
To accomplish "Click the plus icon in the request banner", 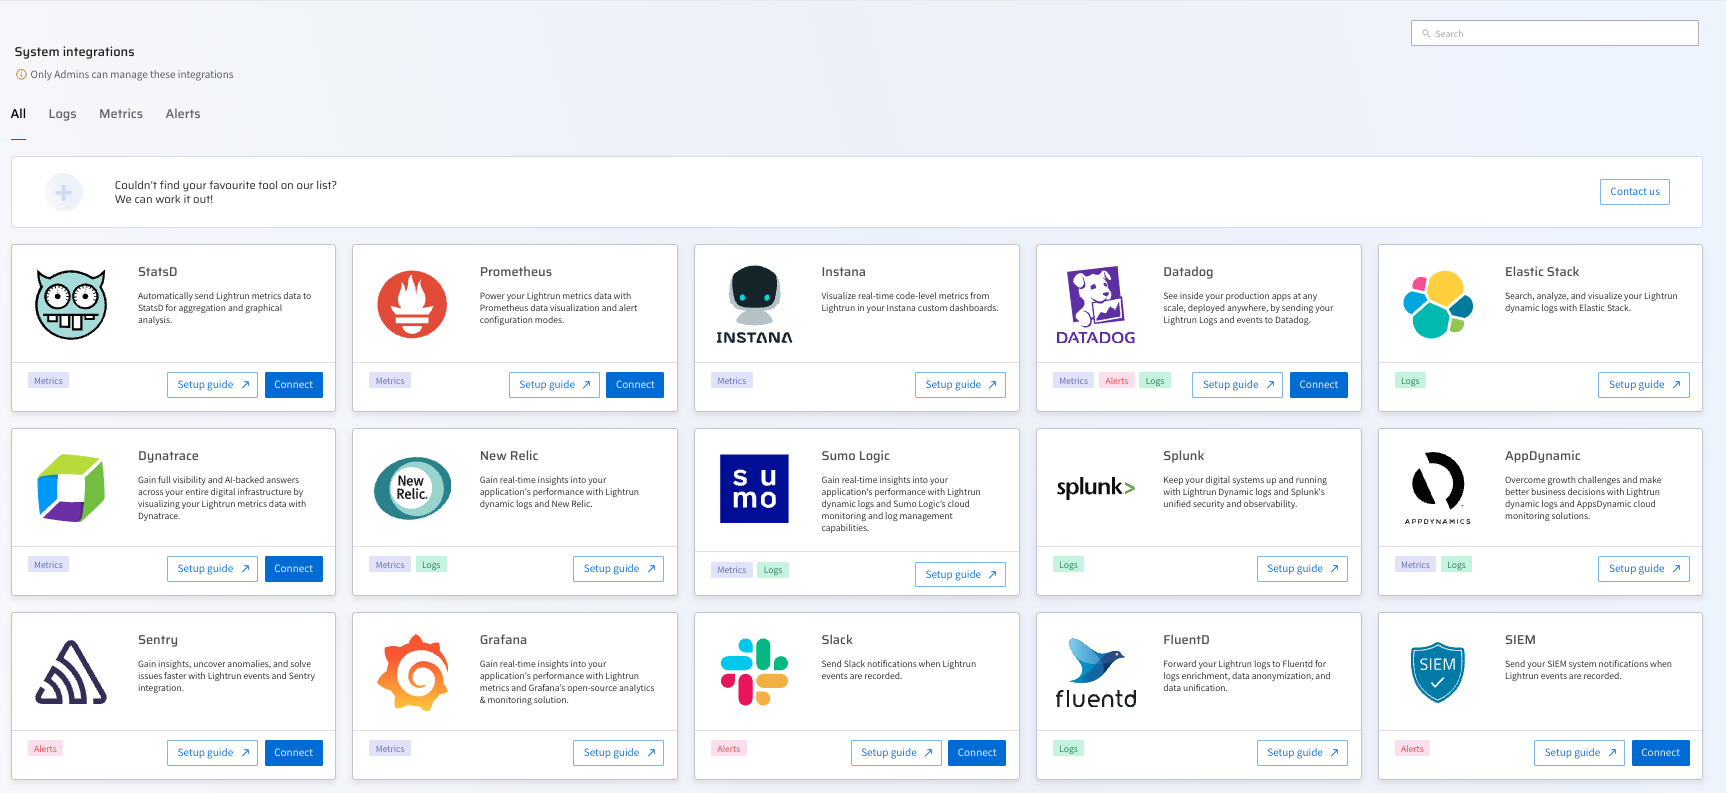I will click(x=63, y=192).
